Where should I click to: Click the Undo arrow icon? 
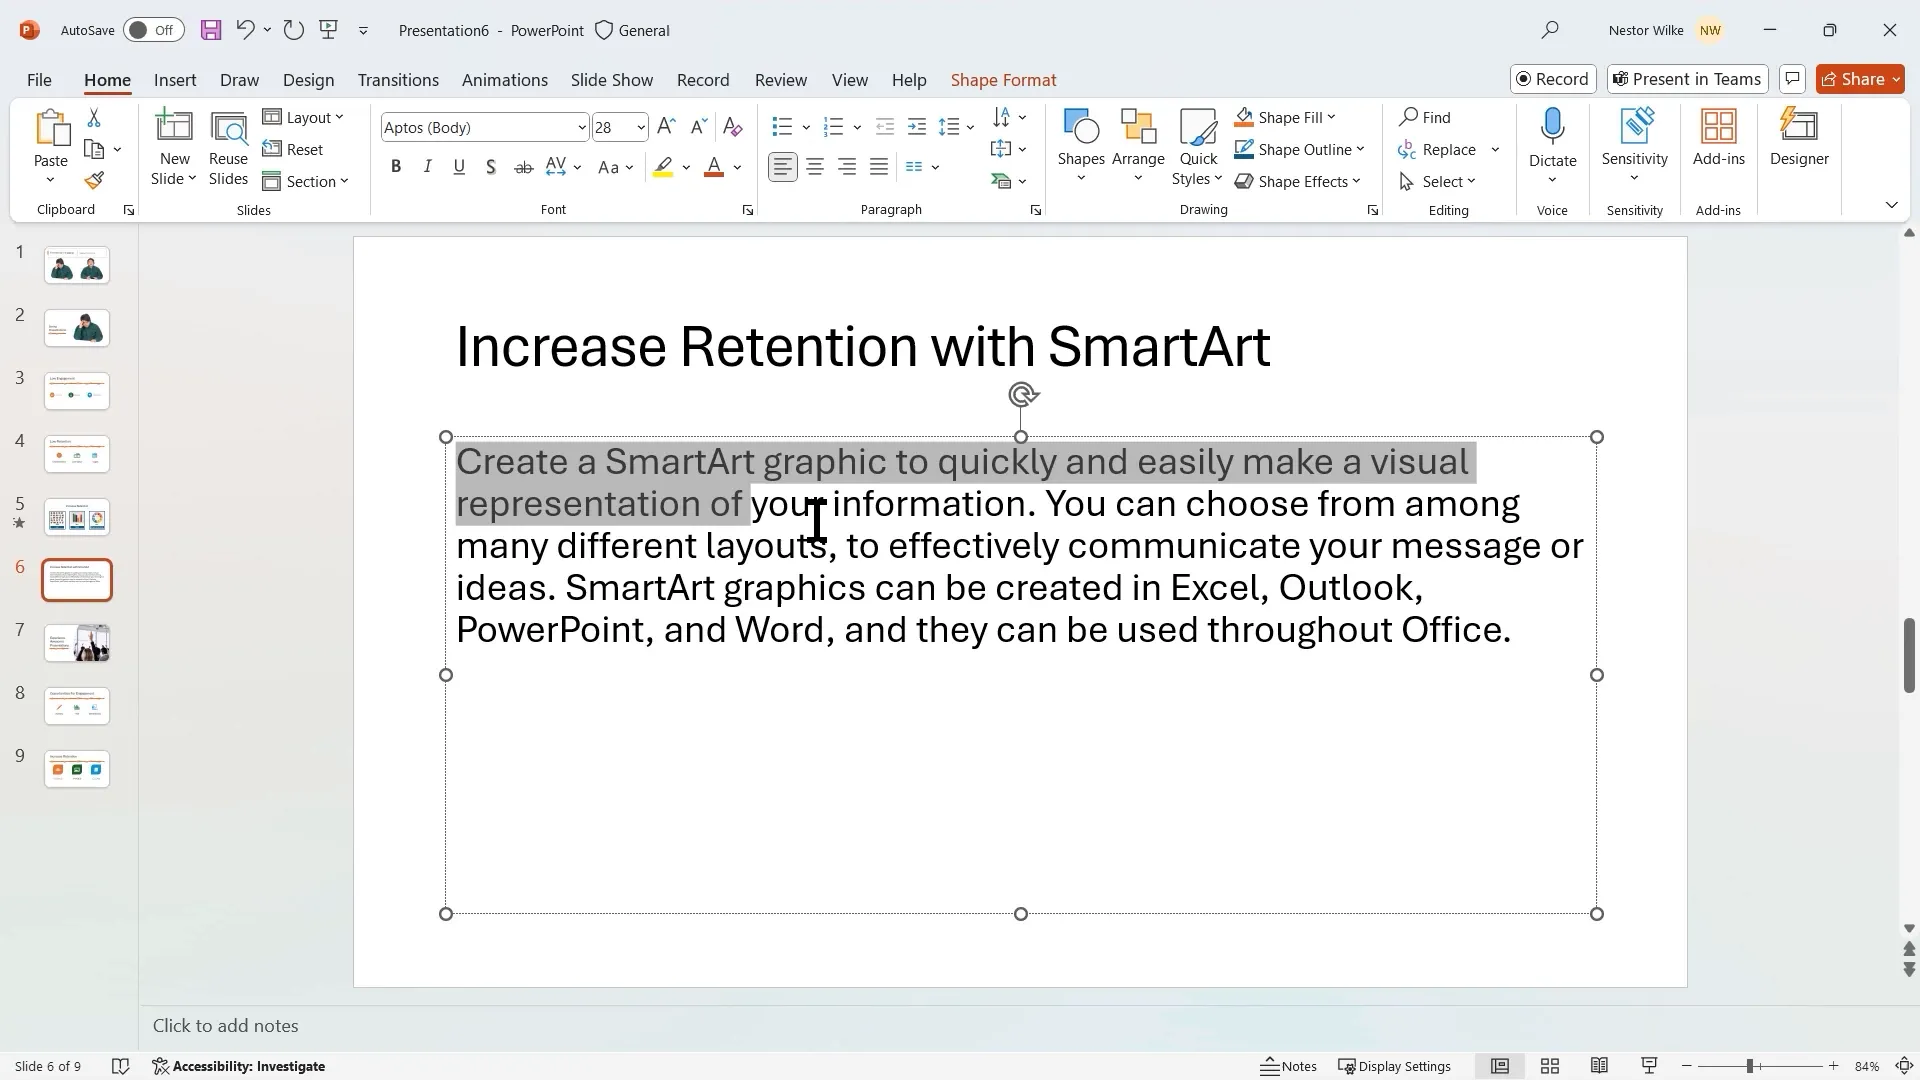245,30
